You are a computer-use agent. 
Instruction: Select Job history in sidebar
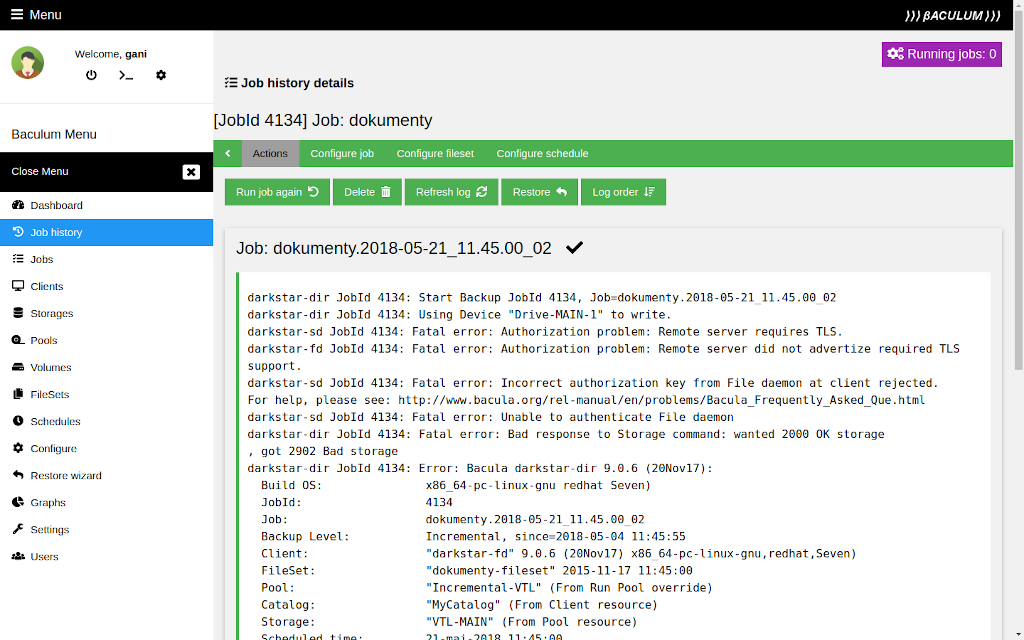point(106,232)
